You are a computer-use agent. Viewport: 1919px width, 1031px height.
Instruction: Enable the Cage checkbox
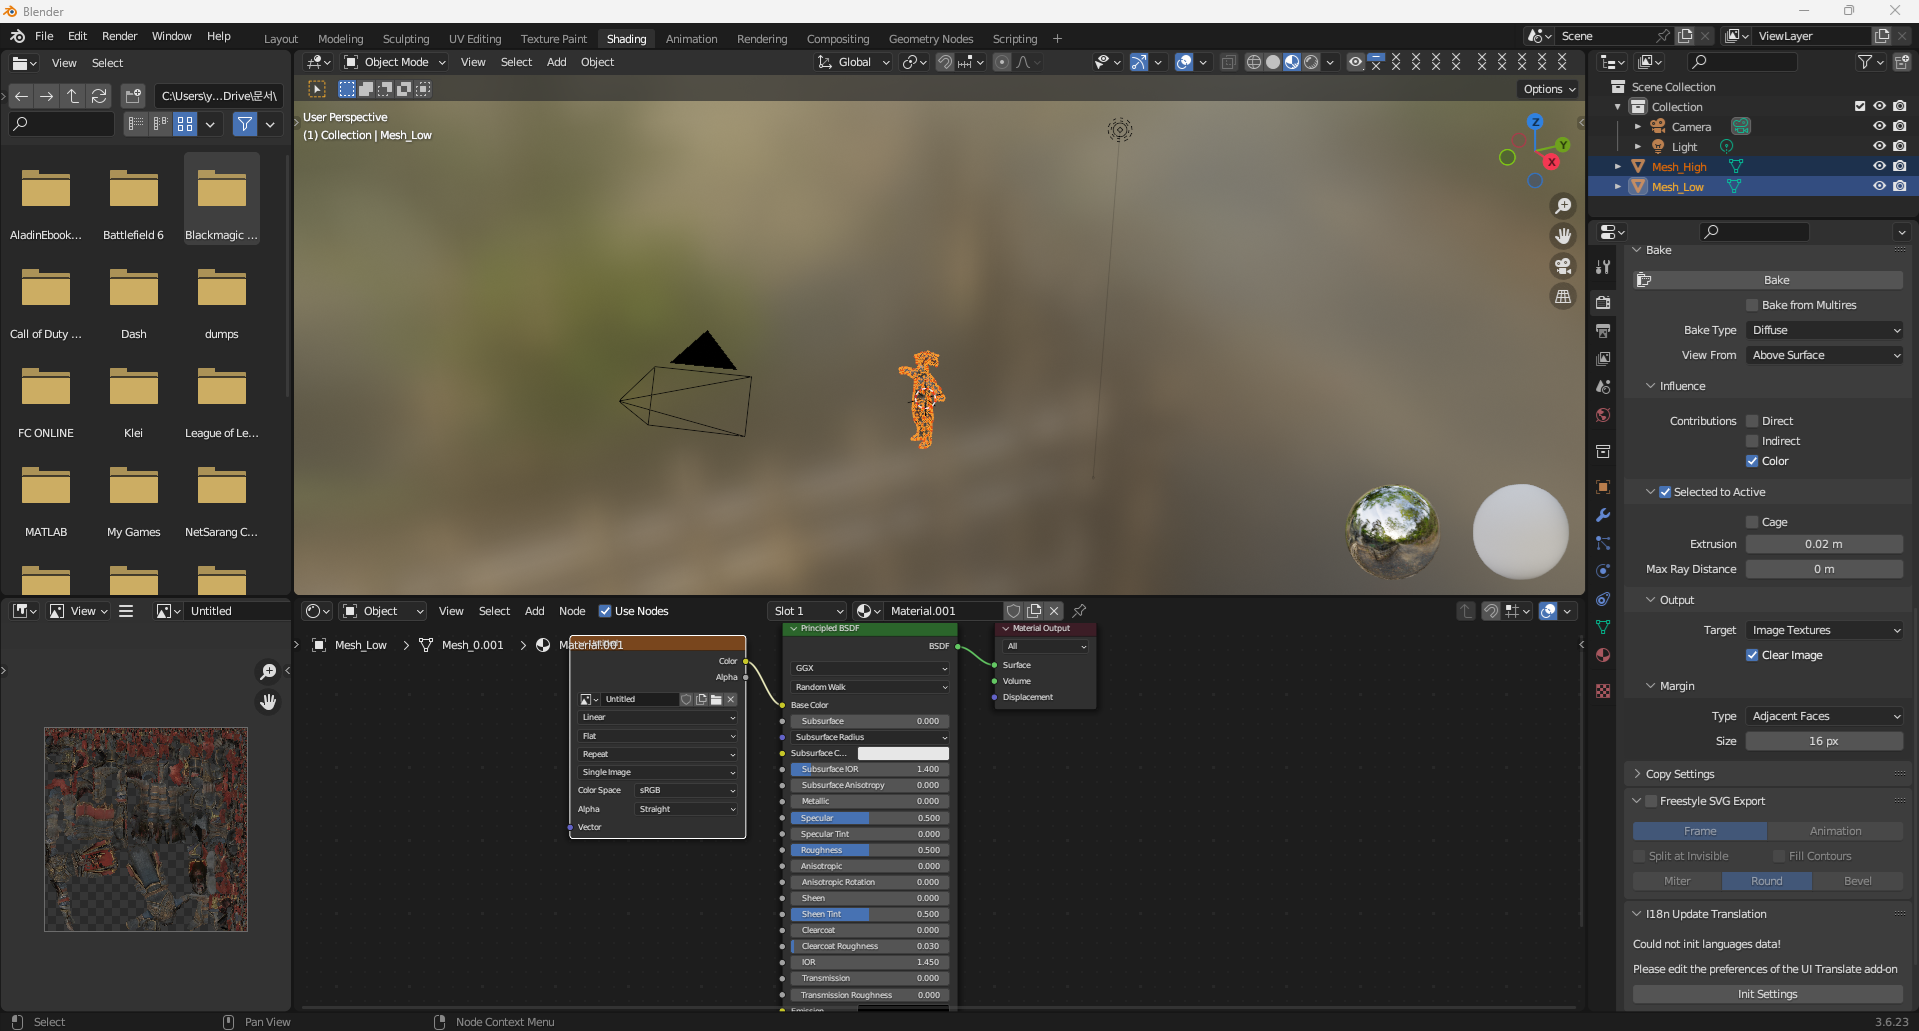point(1752,522)
